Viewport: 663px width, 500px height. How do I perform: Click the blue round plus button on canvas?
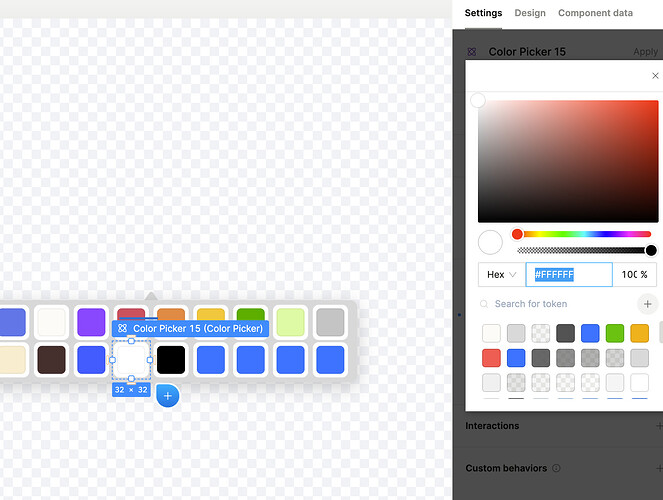168,396
